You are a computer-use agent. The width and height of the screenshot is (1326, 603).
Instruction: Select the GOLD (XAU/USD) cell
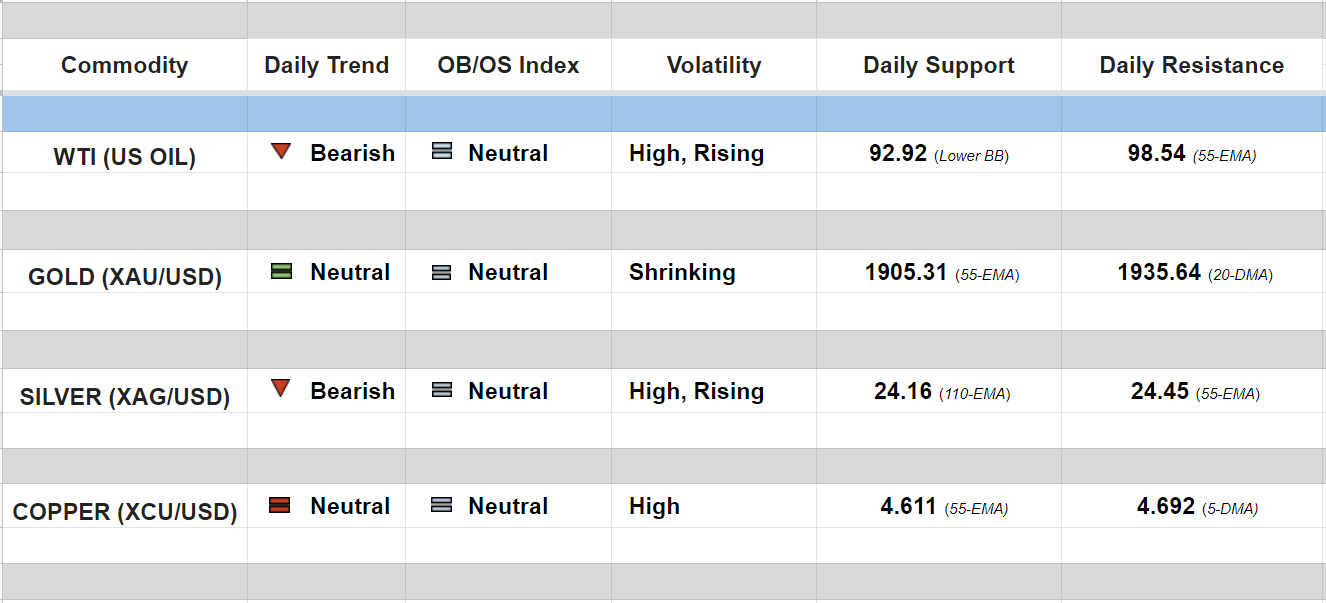[124, 277]
